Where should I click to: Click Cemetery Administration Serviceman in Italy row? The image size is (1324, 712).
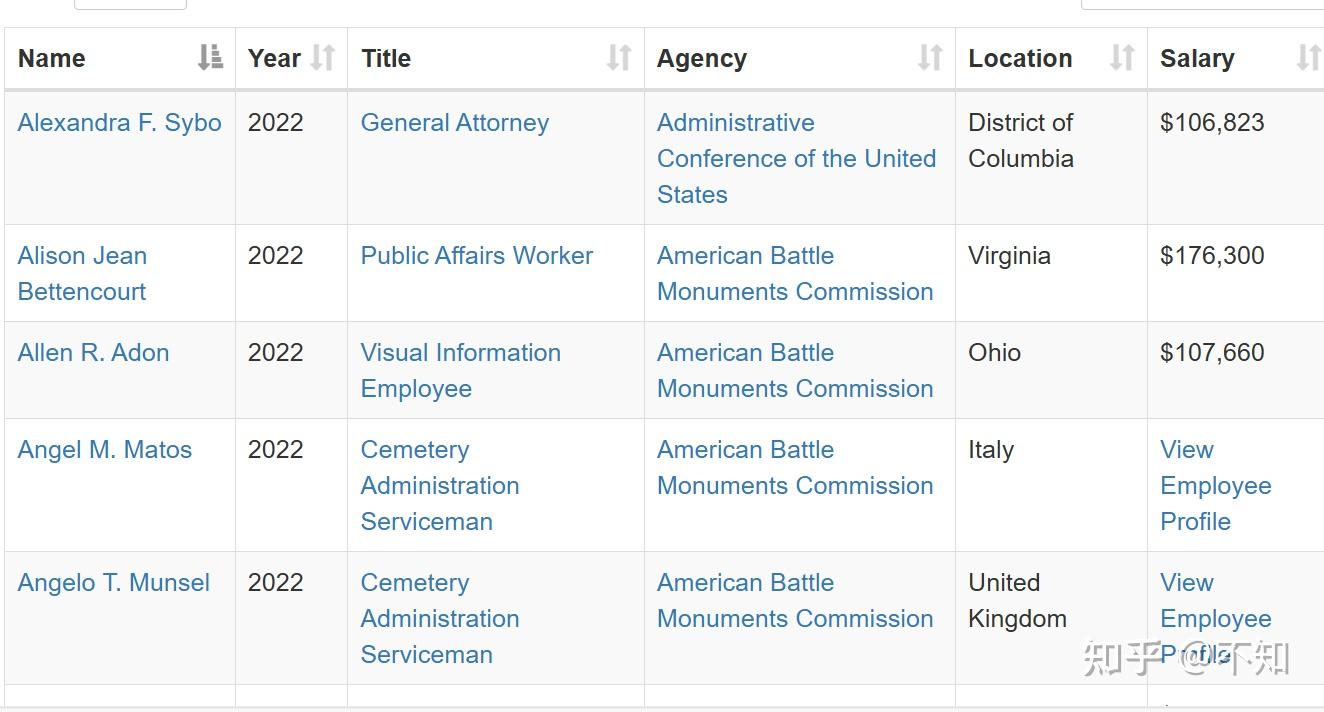click(x=440, y=486)
